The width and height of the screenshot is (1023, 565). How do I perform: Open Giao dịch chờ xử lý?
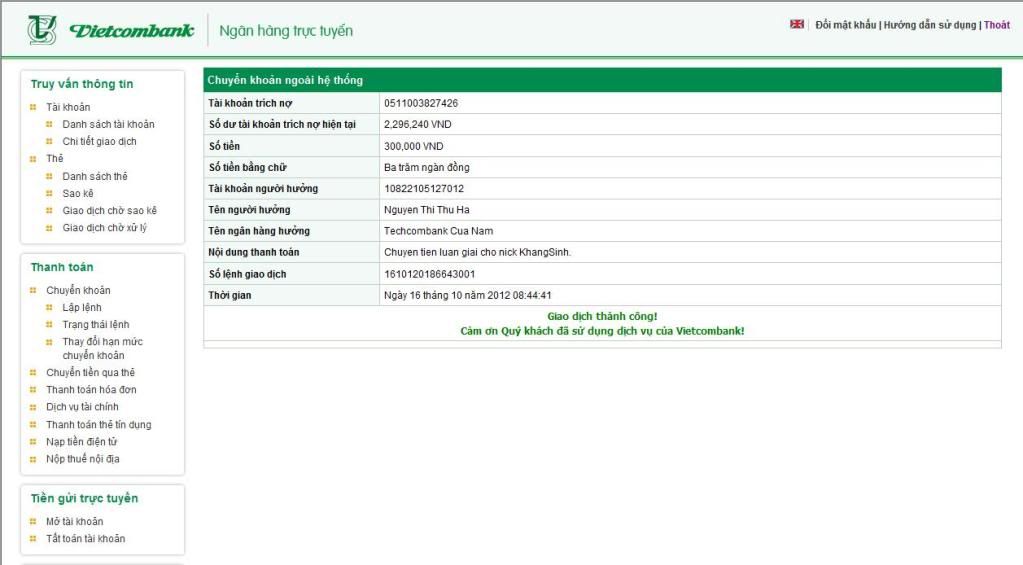tap(104, 228)
